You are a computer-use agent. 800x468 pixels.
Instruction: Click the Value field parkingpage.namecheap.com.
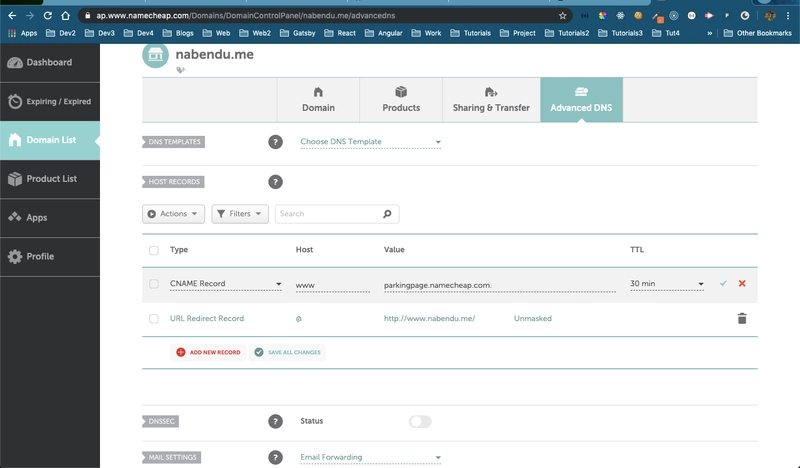click(499, 285)
